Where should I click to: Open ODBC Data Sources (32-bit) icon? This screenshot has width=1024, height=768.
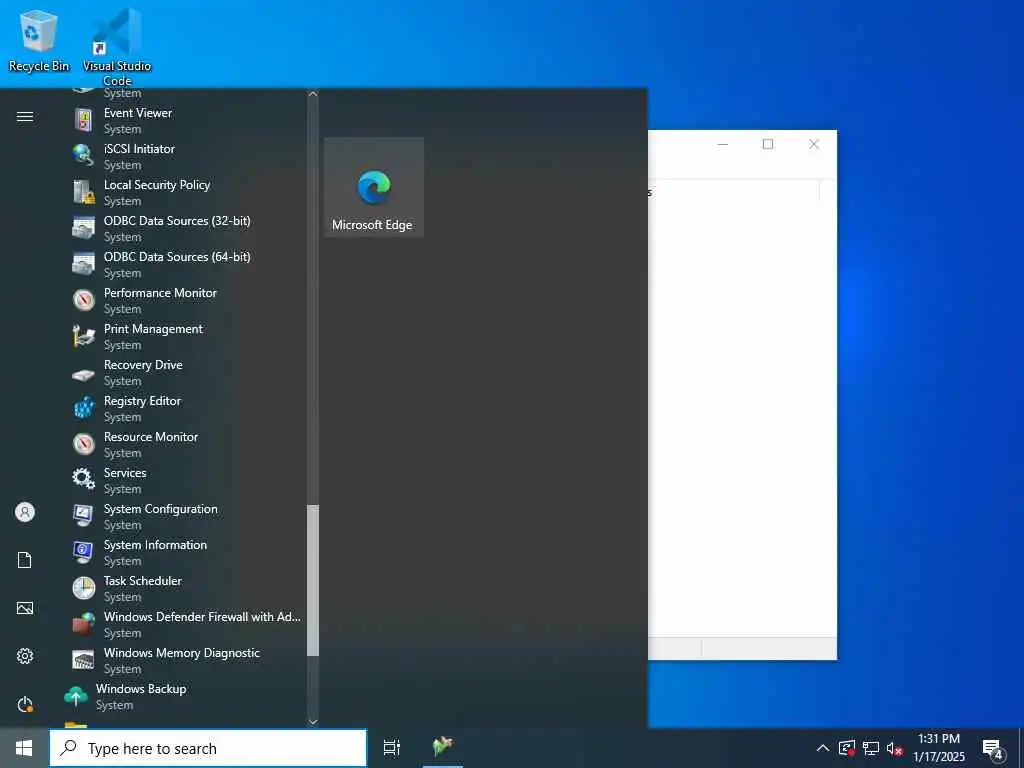pyautogui.click(x=83, y=227)
